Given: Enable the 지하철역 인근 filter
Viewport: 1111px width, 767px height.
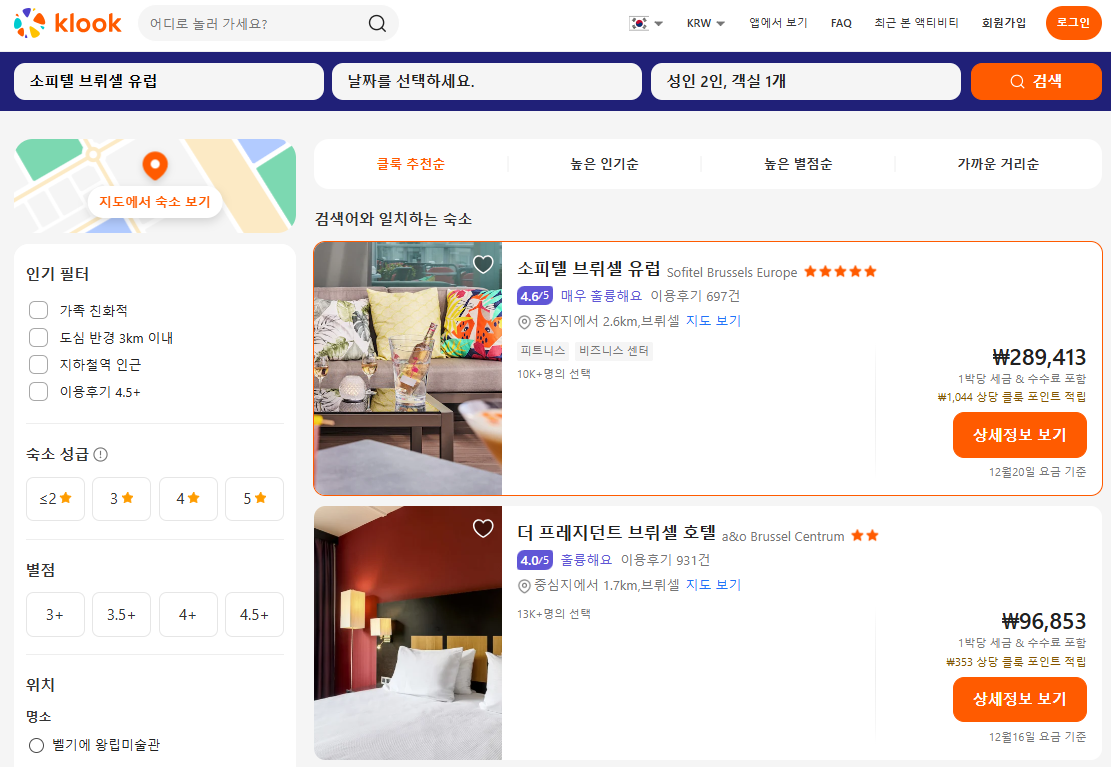Looking at the screenshot, I should pyautogui.click(x=38, y=364).
